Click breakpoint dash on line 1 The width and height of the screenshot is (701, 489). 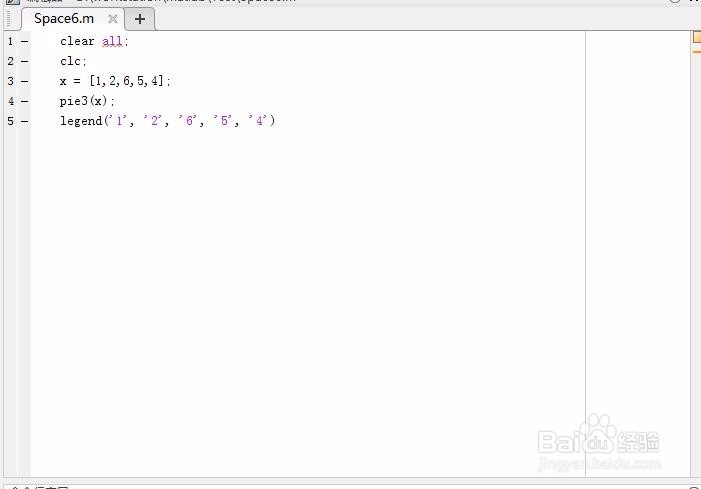[x=24, y=42]
